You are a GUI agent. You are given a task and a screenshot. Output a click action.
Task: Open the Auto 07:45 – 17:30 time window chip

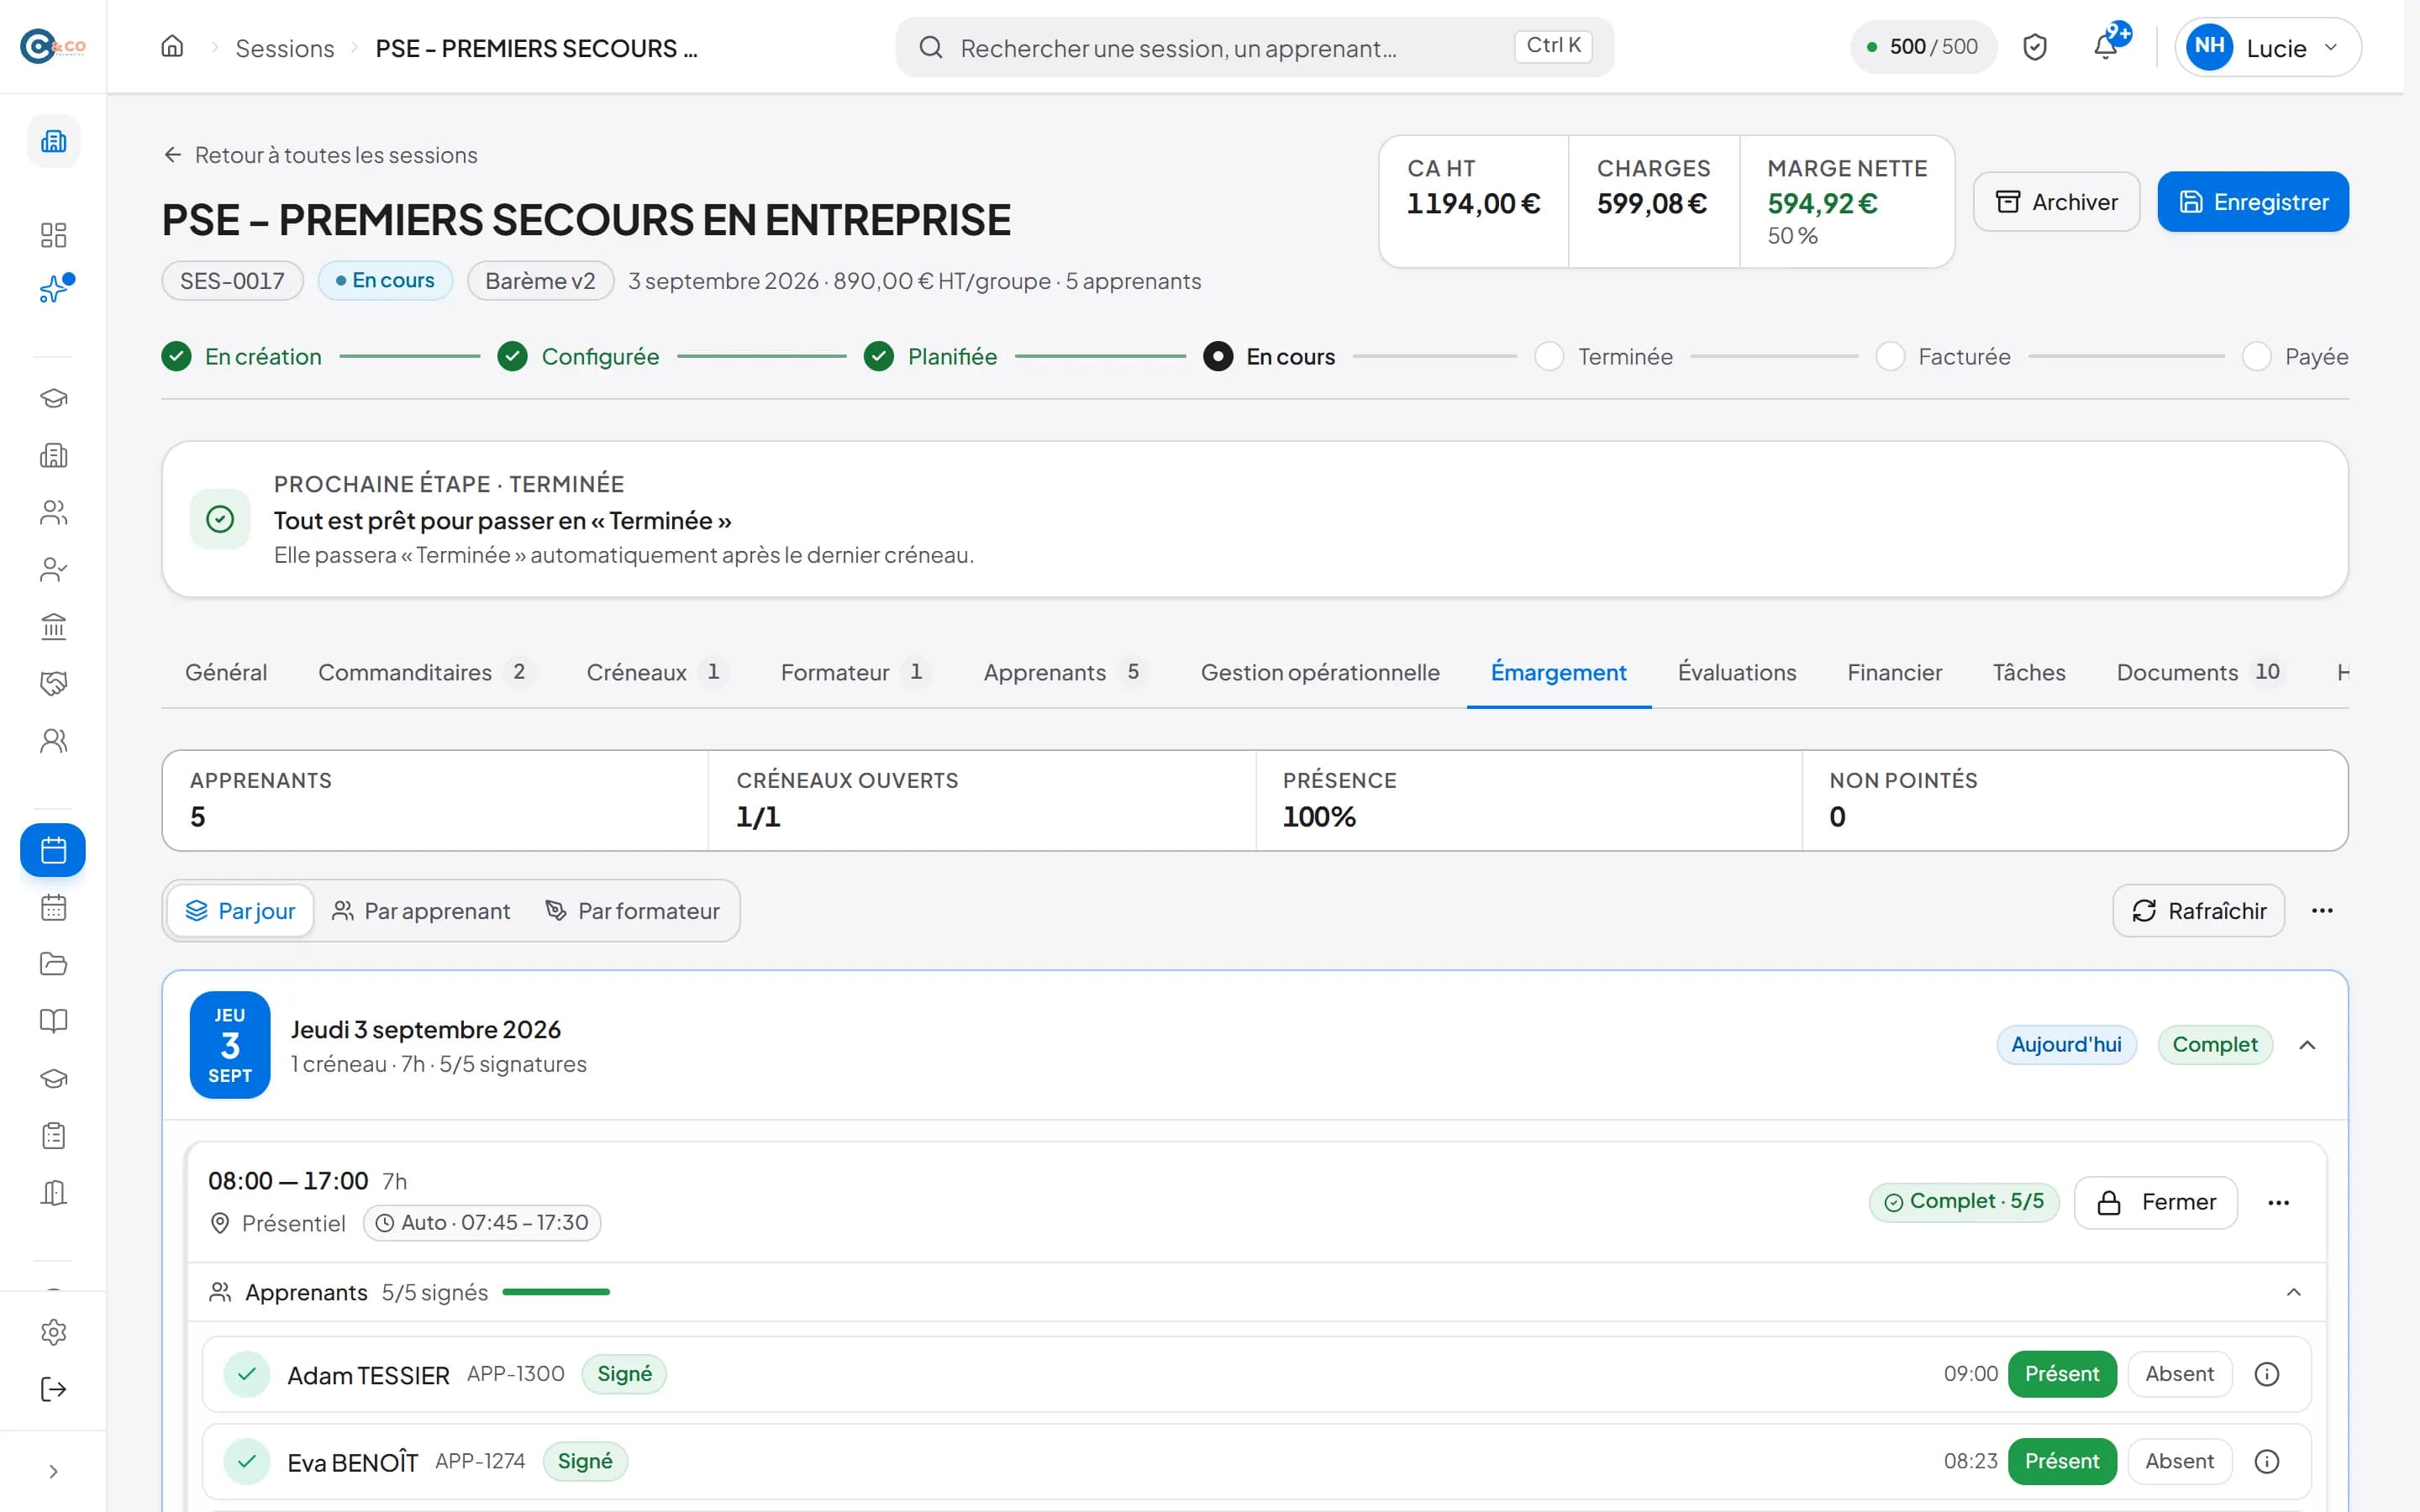point(482,1223)
